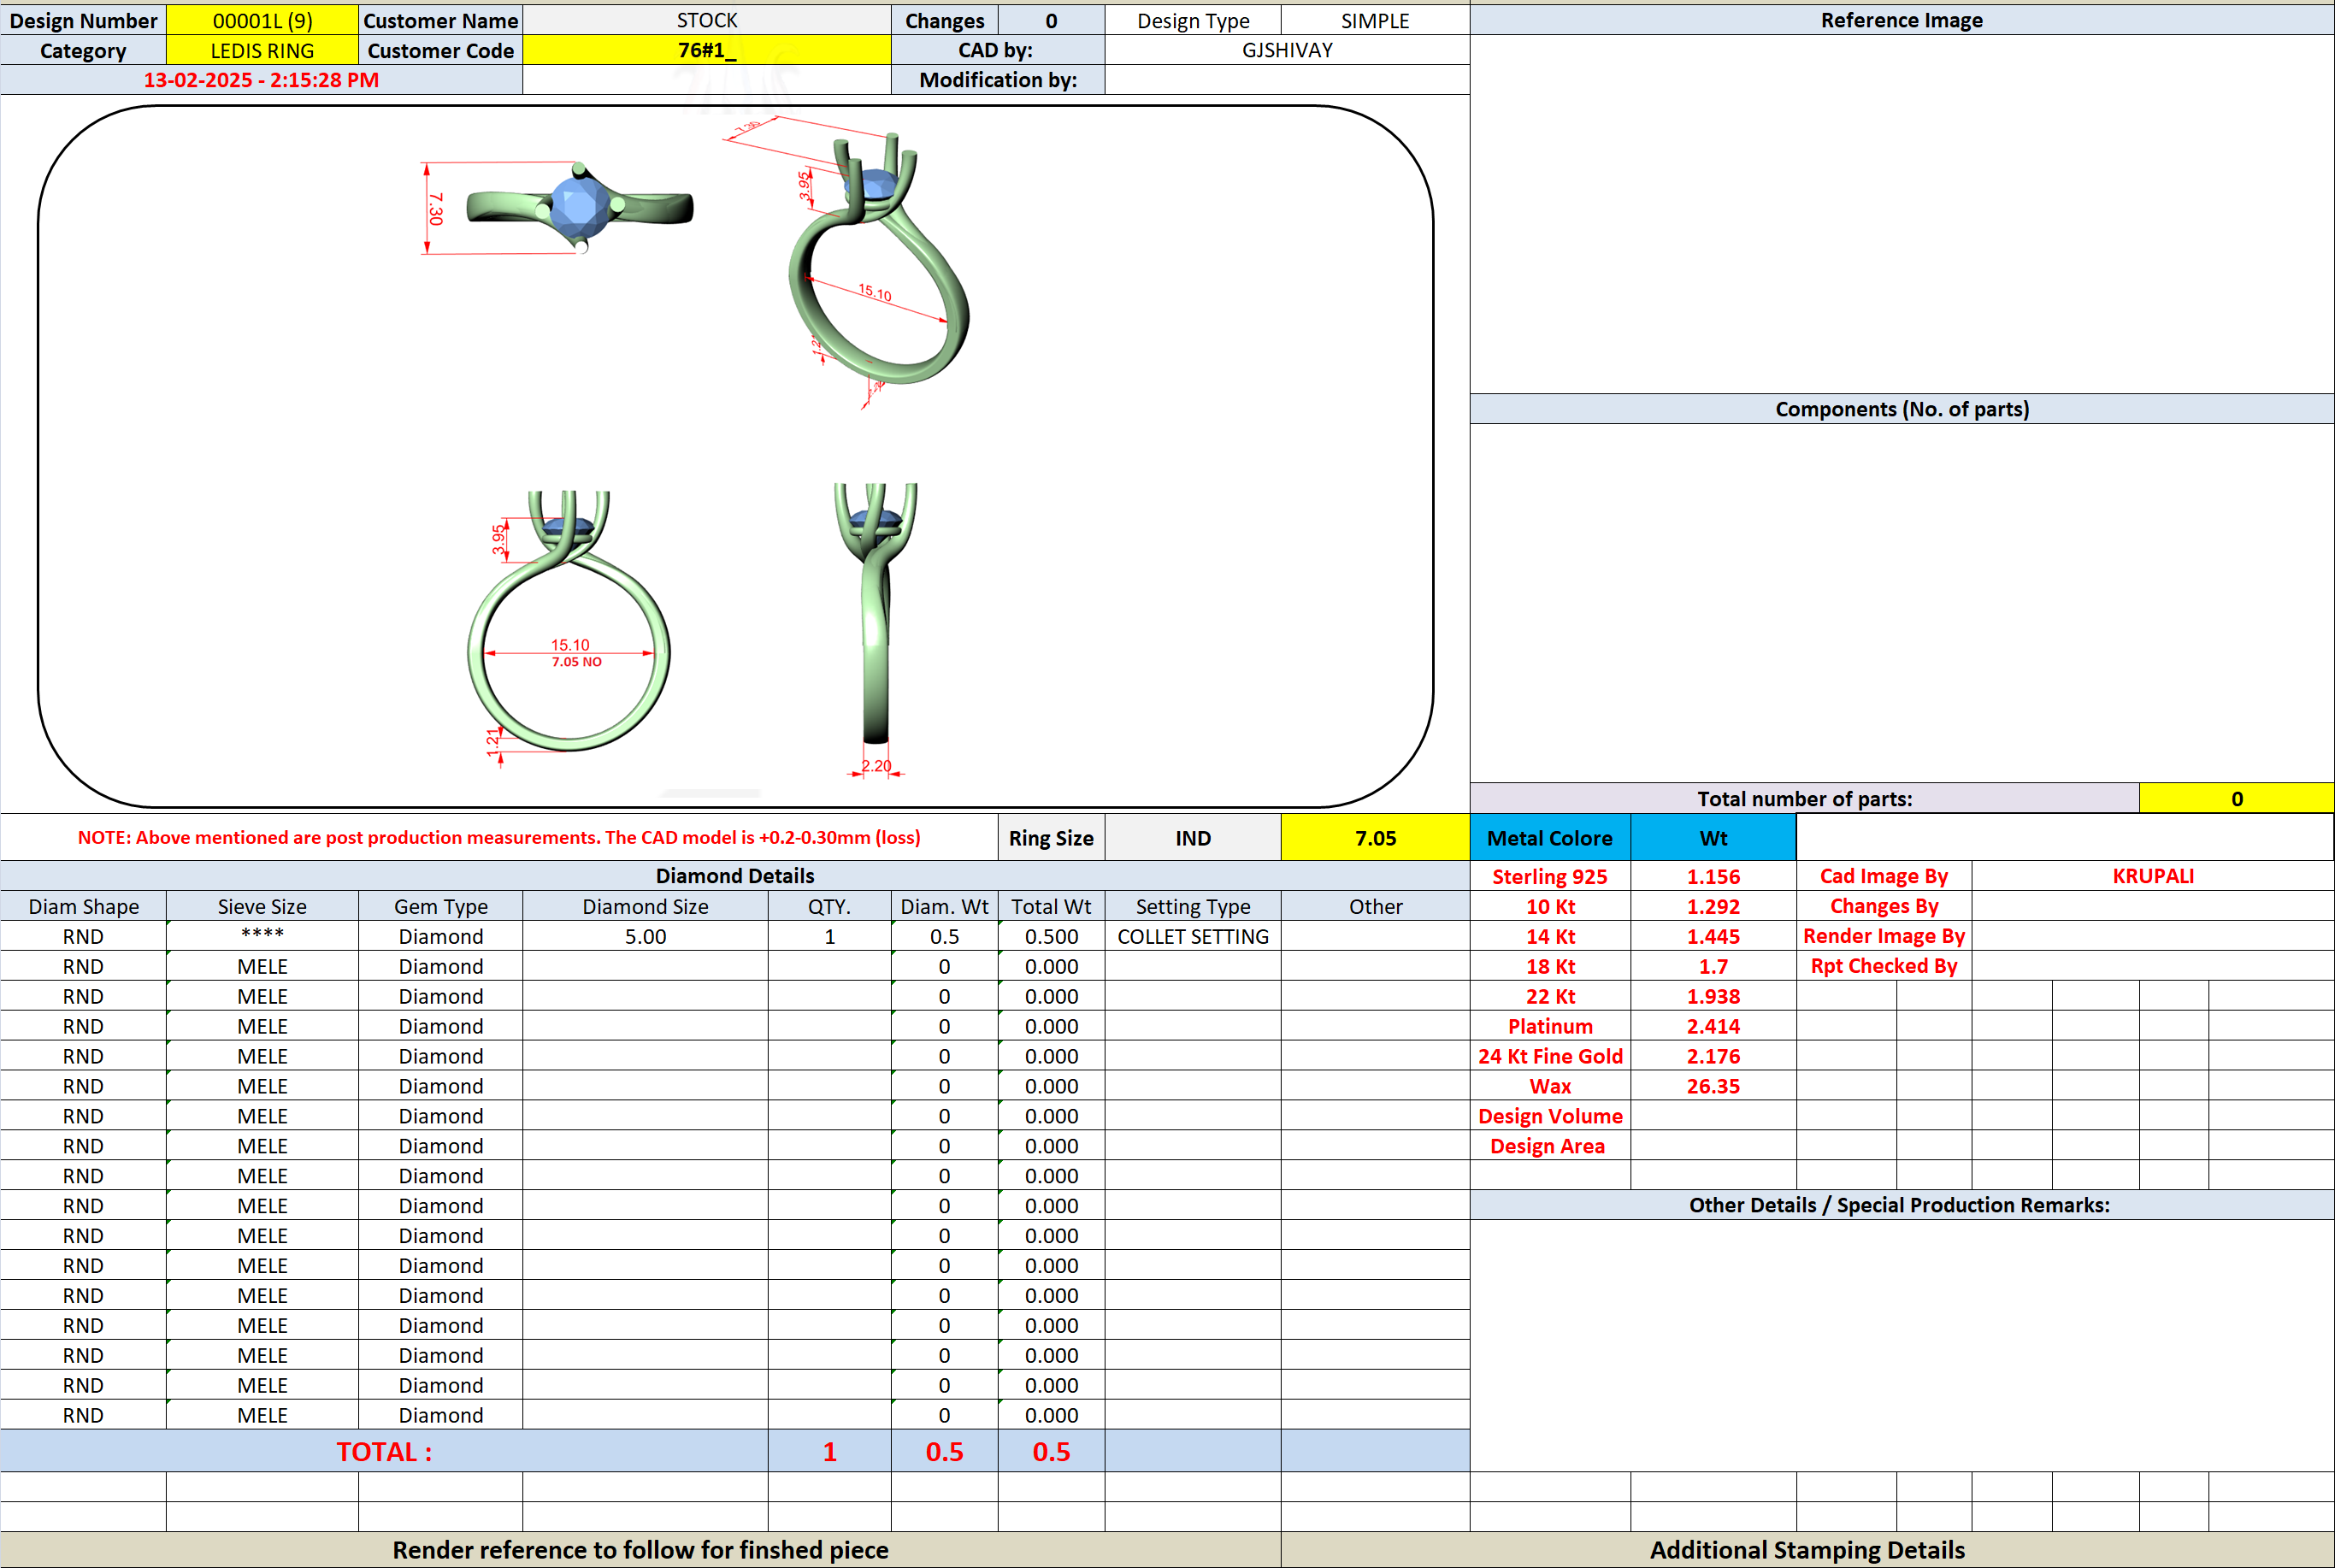Select the 18 Kt weight 1.7
The width and height of the screenshot is (2335, 1568).
[1713, 966]
